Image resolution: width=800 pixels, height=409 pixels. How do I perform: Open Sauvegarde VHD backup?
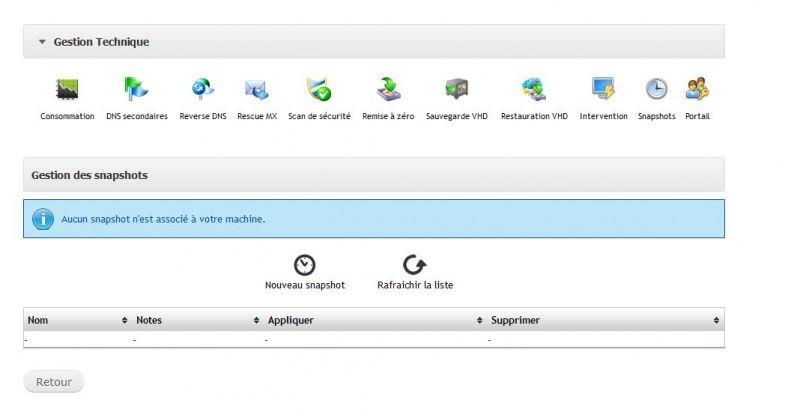pyautogui.click(x=456, y=91)
